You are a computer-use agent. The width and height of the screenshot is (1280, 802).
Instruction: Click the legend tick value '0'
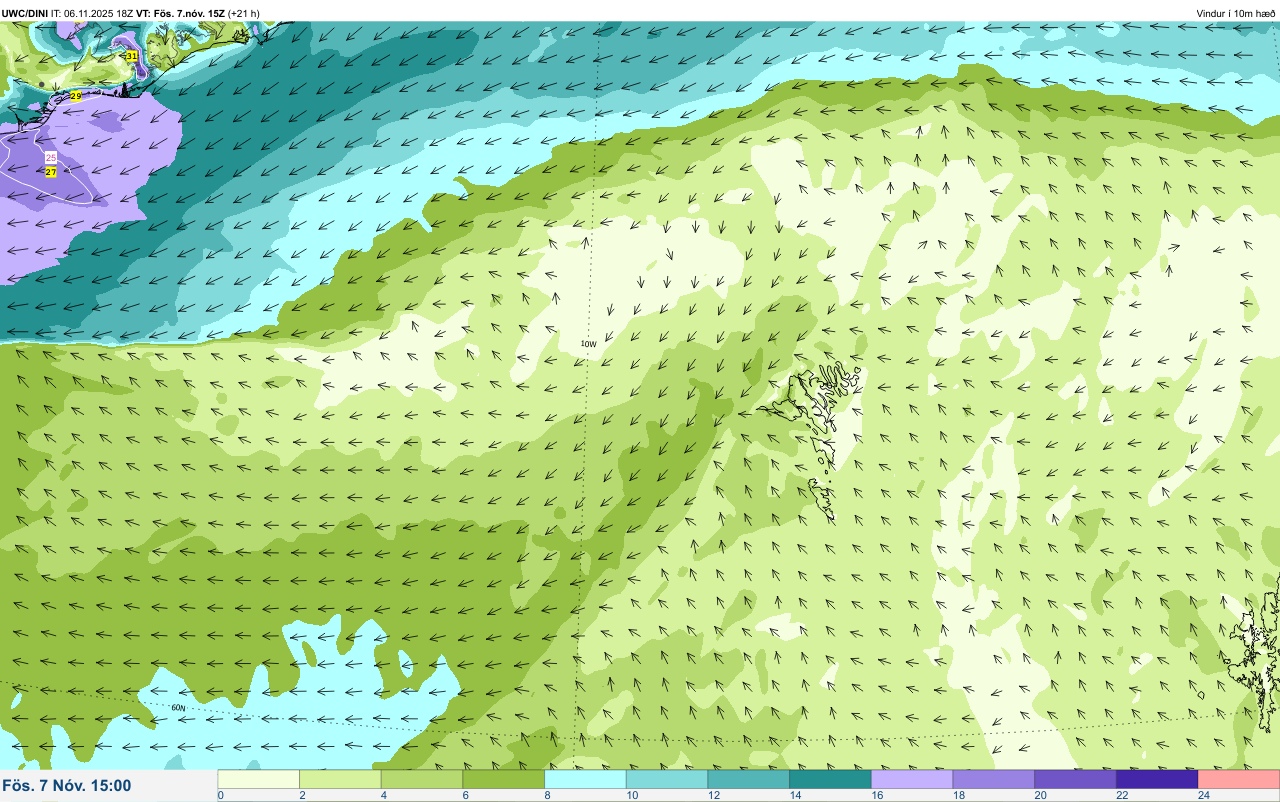coord(220,795)
